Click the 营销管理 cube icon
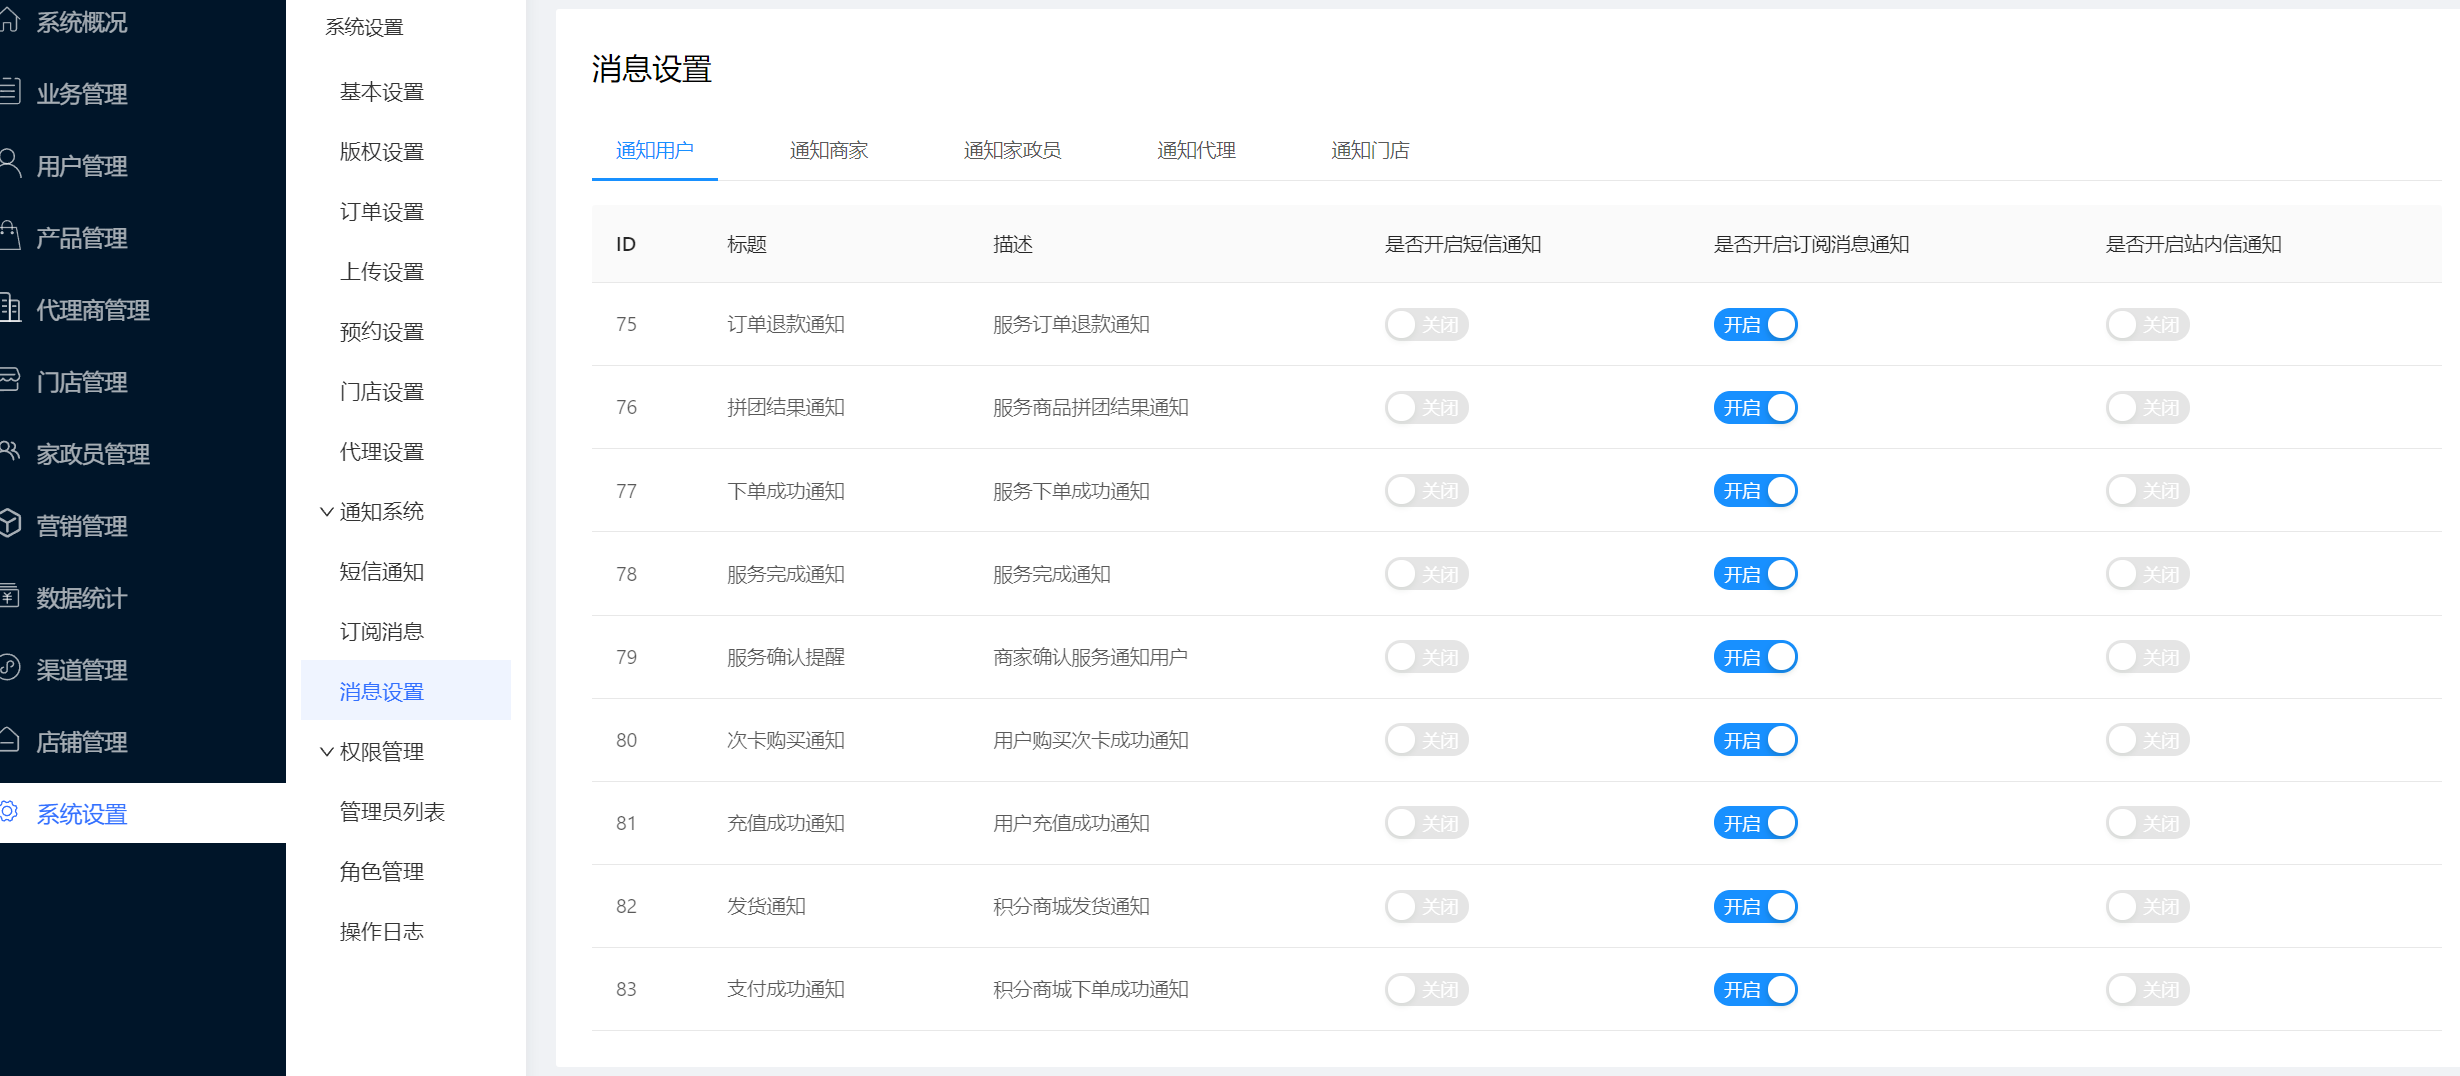The height and width of the screenshot is (1076, 2460). coord(10,524)
